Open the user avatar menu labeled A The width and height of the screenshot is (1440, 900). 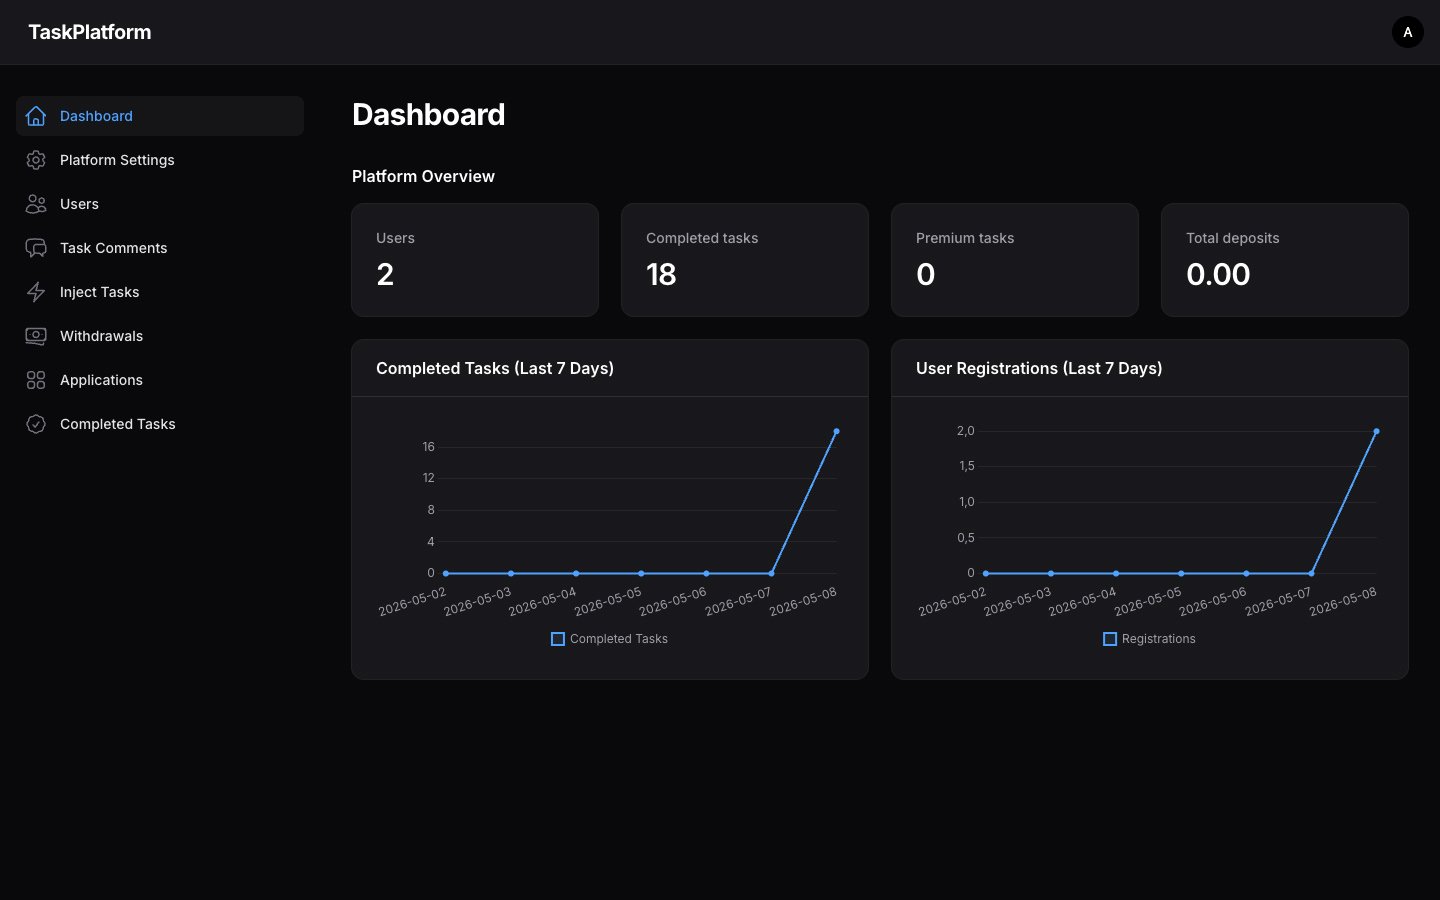pyautogui.click(x=1407, y=32)
